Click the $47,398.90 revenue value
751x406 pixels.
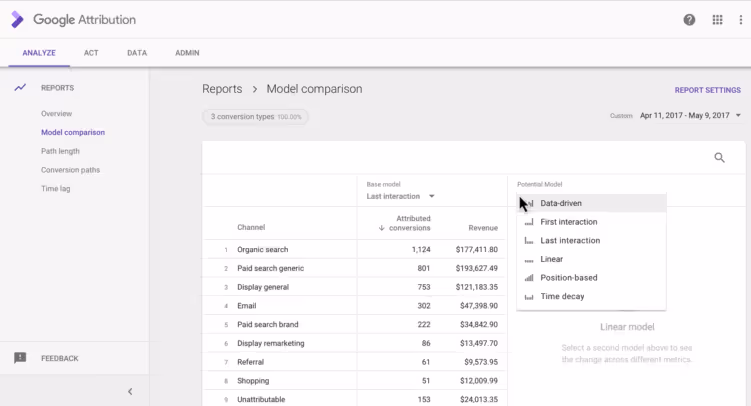pyautogui.click(x=478, y=305)
